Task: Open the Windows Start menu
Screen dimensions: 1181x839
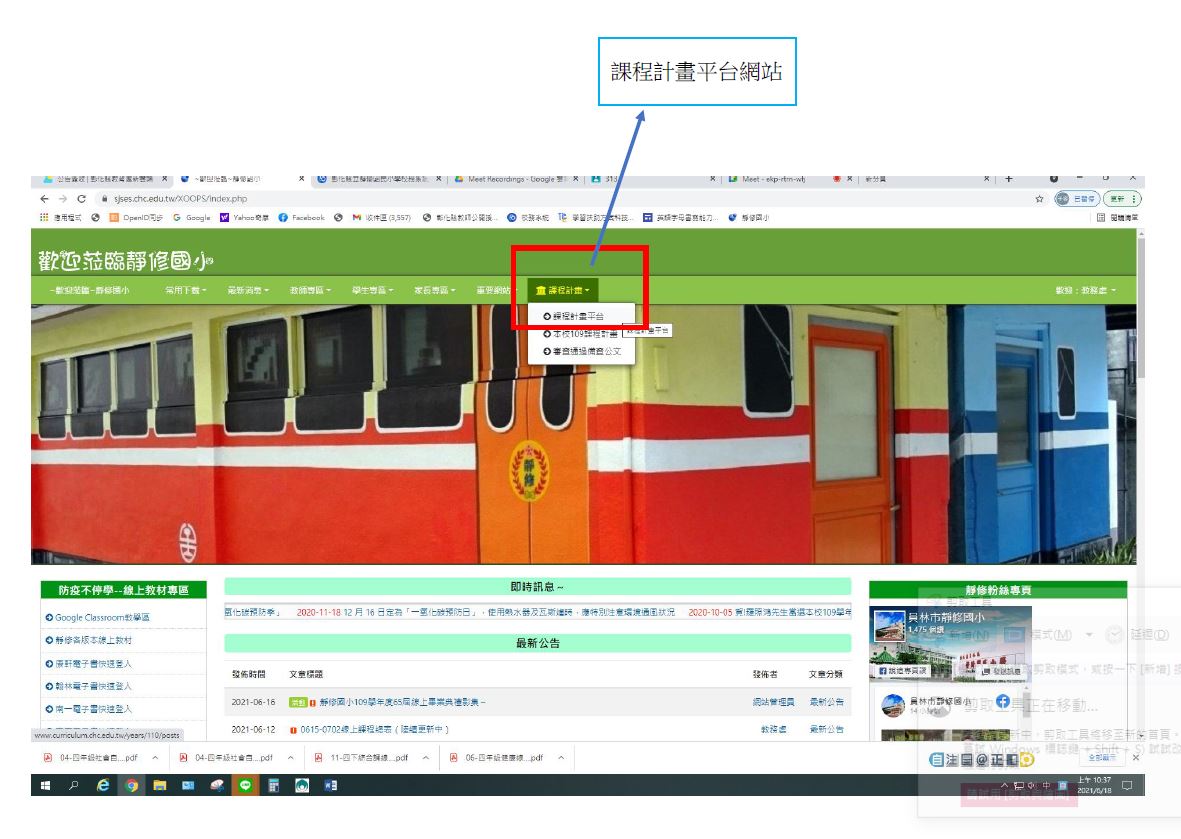Action: (45, 786)
